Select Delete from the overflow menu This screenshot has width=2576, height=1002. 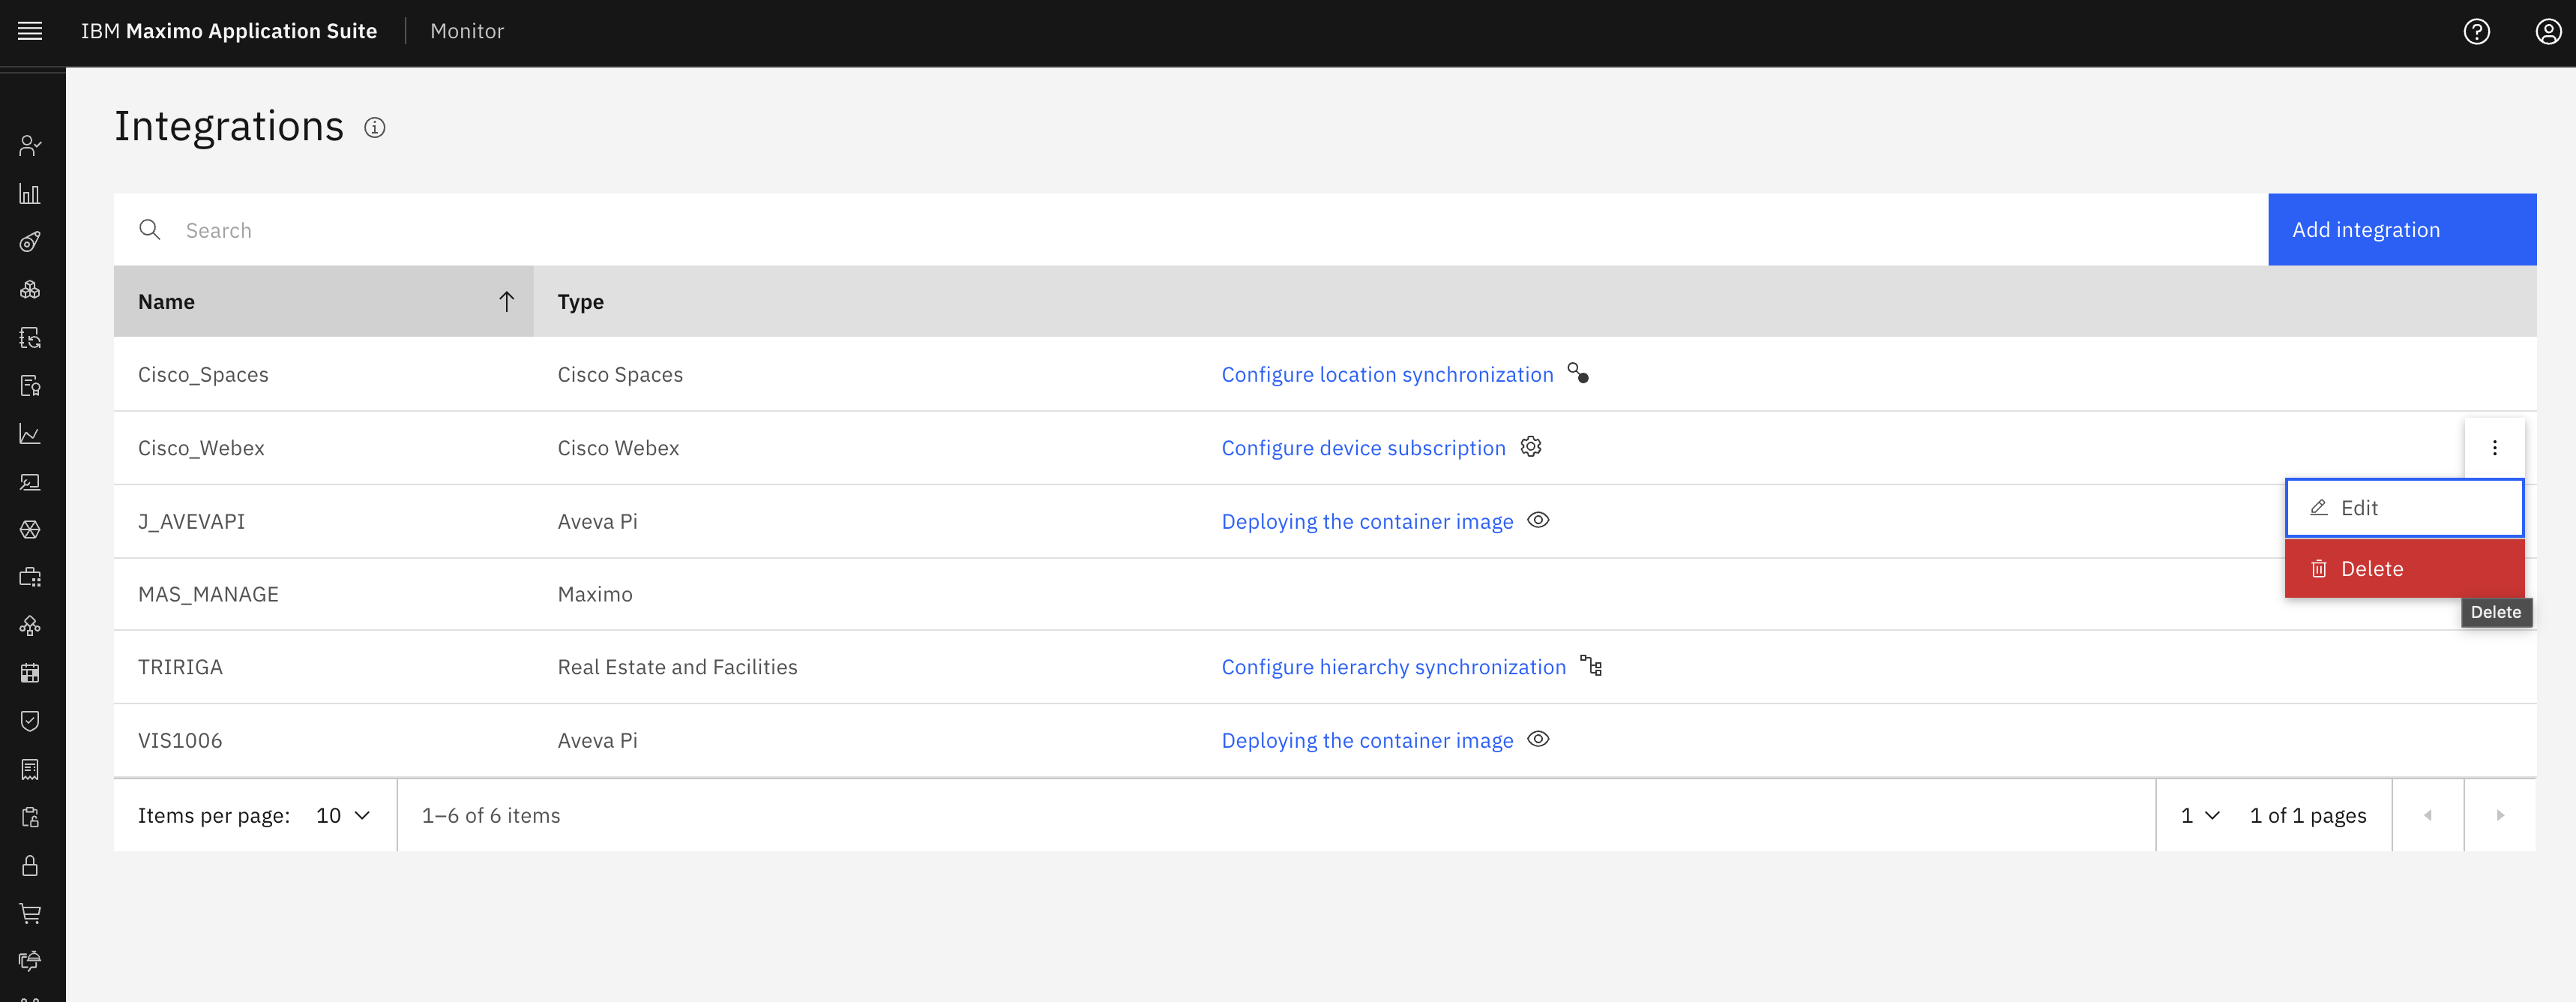coord(2404,569)
